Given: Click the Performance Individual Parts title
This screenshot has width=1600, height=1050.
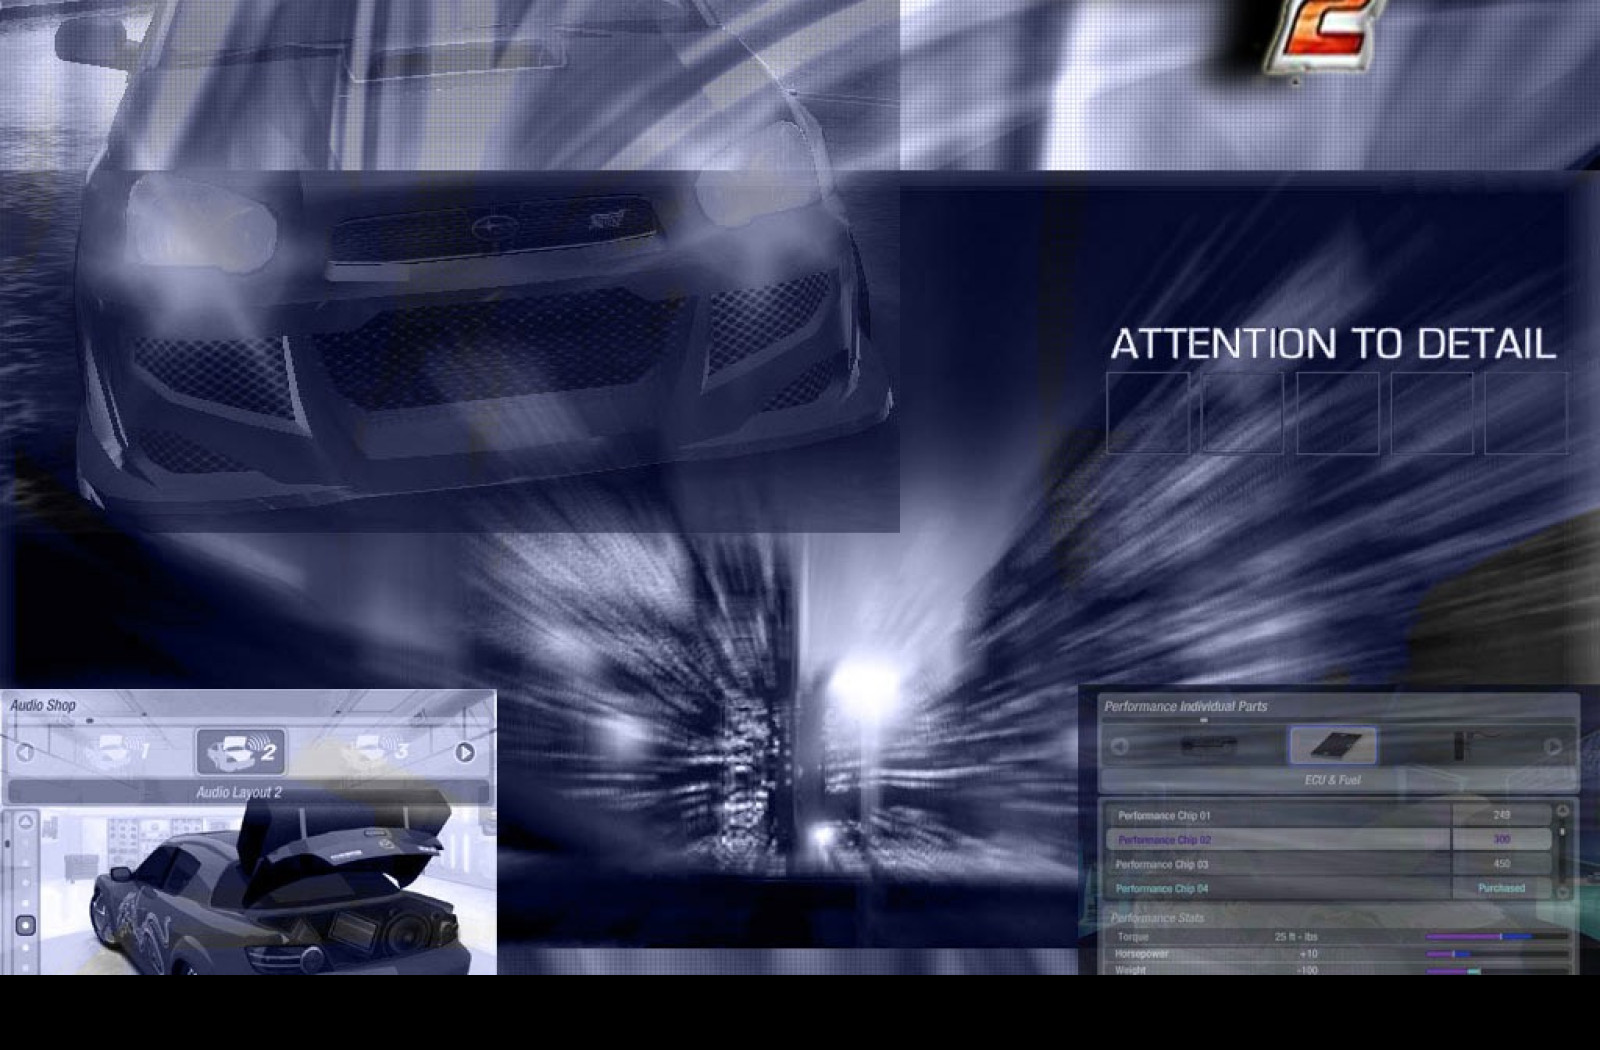Looking at the screenshot, I should 1186,706.
